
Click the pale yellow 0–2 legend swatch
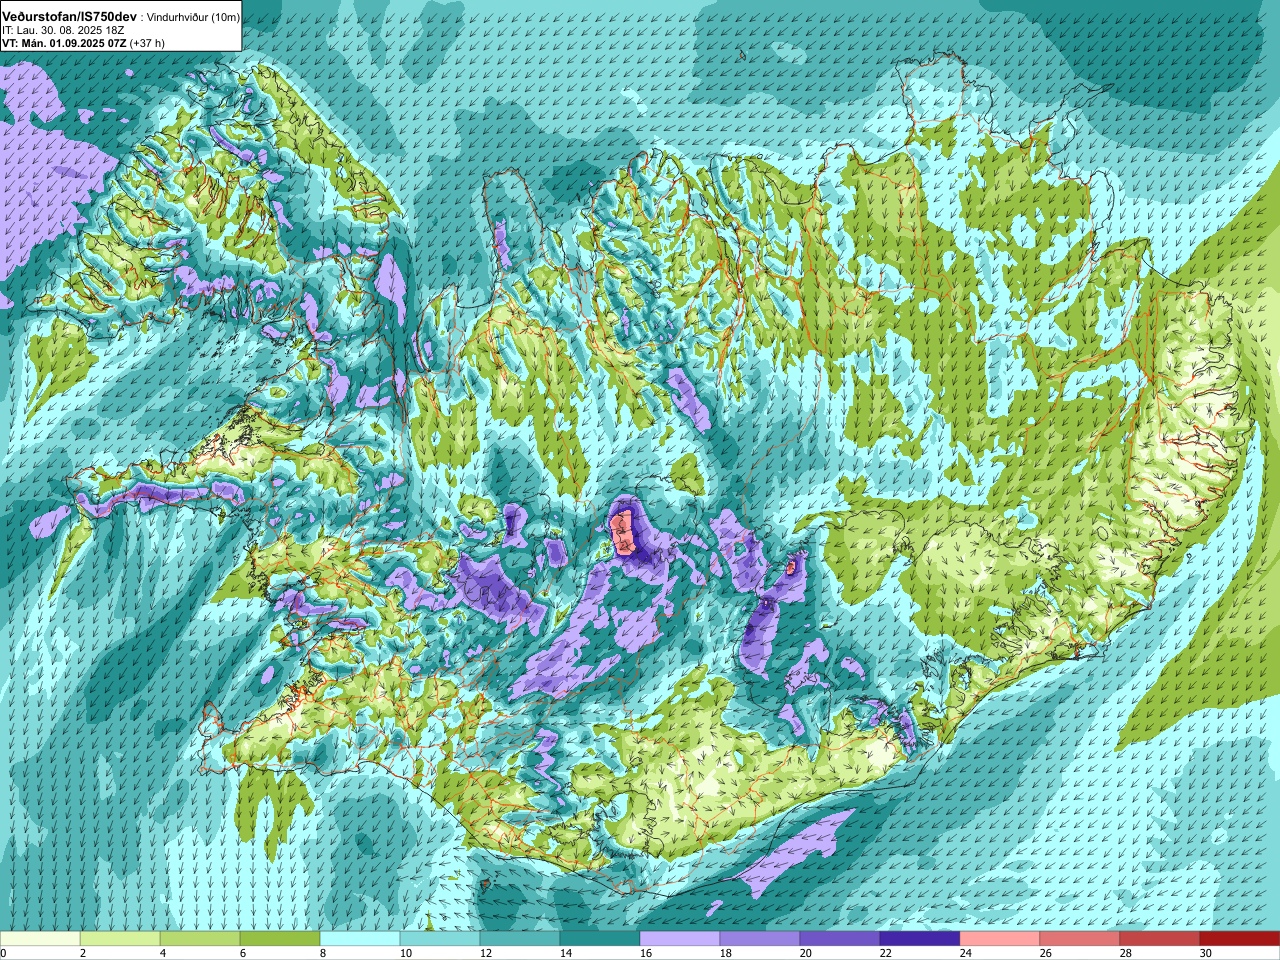click(x=40, y=939)
